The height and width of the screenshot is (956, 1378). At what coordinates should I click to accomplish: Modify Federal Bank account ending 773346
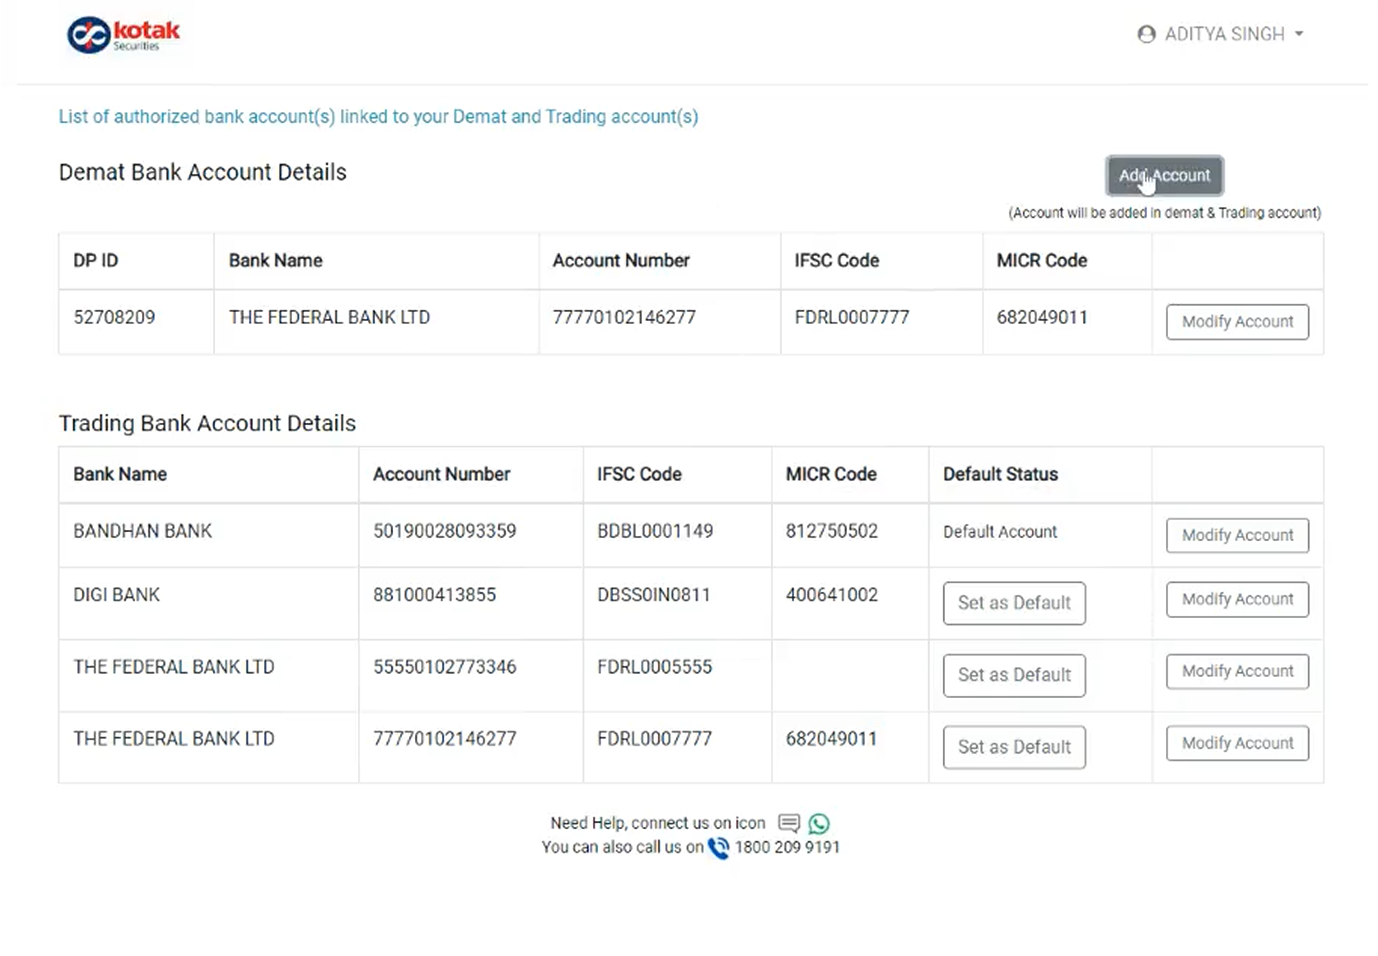click(x=1237, y=671)
